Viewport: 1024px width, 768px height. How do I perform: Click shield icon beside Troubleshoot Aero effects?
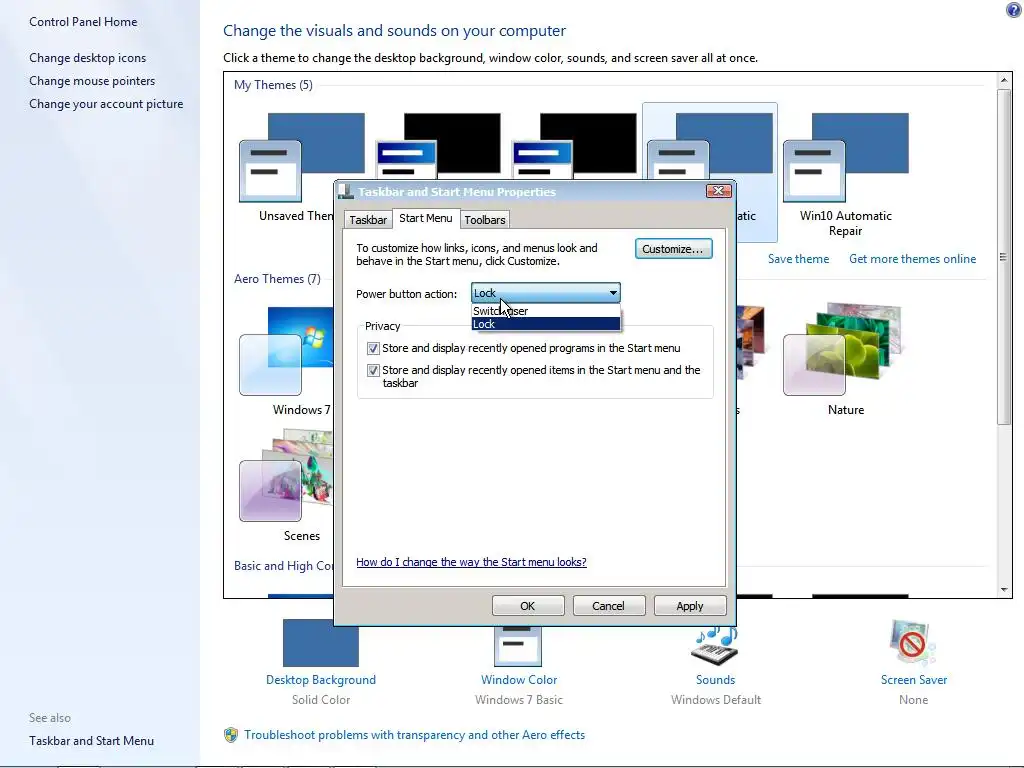coord(231,735)
